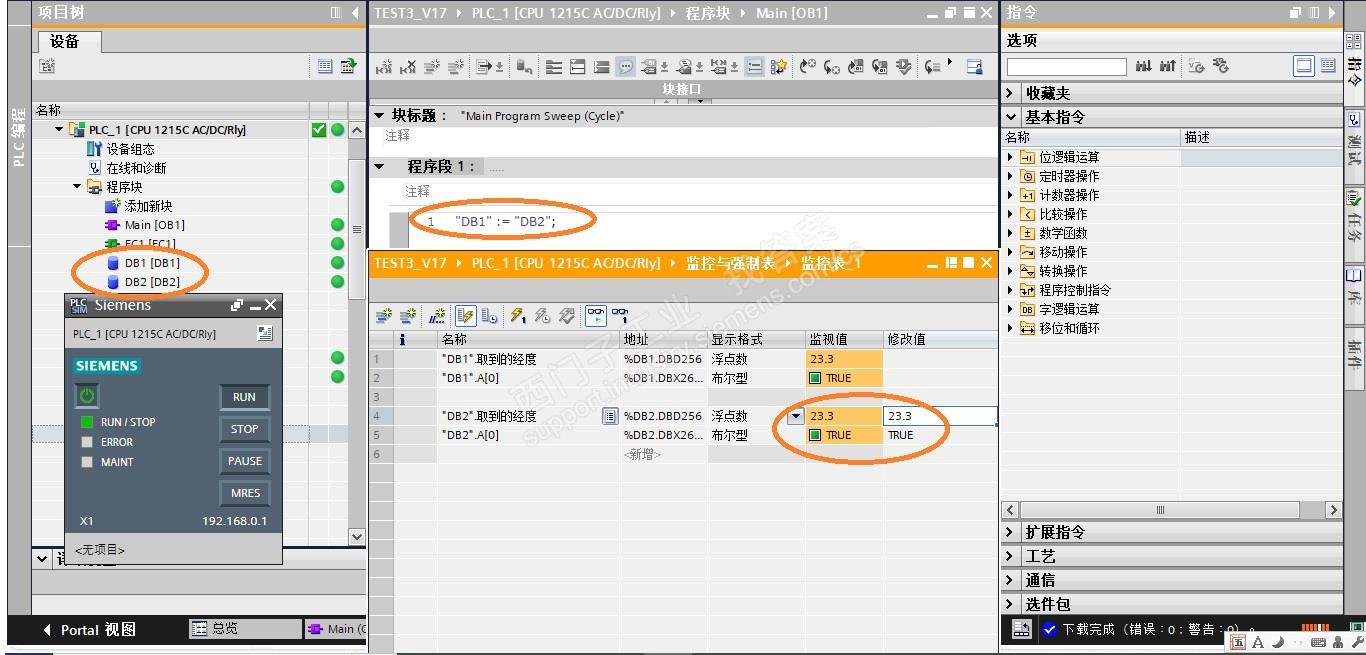
Task: Click the block lock icon at toolbar end
Action: tap(974, 67)
